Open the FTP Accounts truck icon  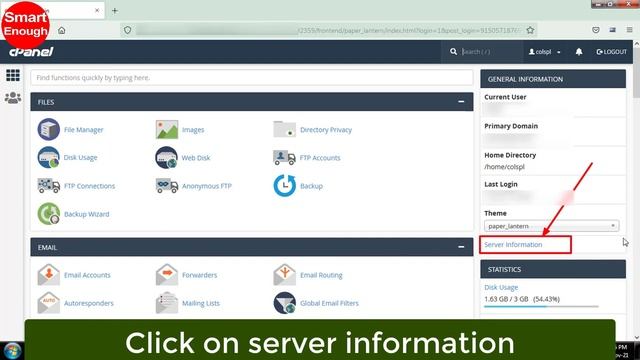284,157
